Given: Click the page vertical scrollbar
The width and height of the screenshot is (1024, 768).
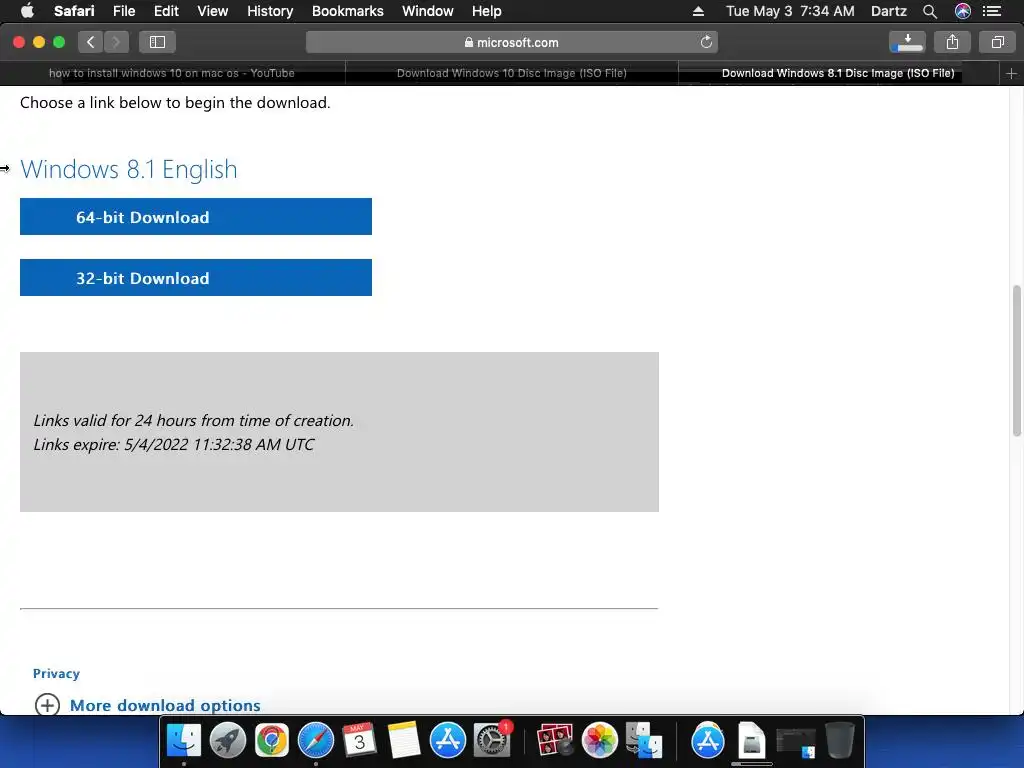Looking at the screenshot, I should pos(1017,360).
